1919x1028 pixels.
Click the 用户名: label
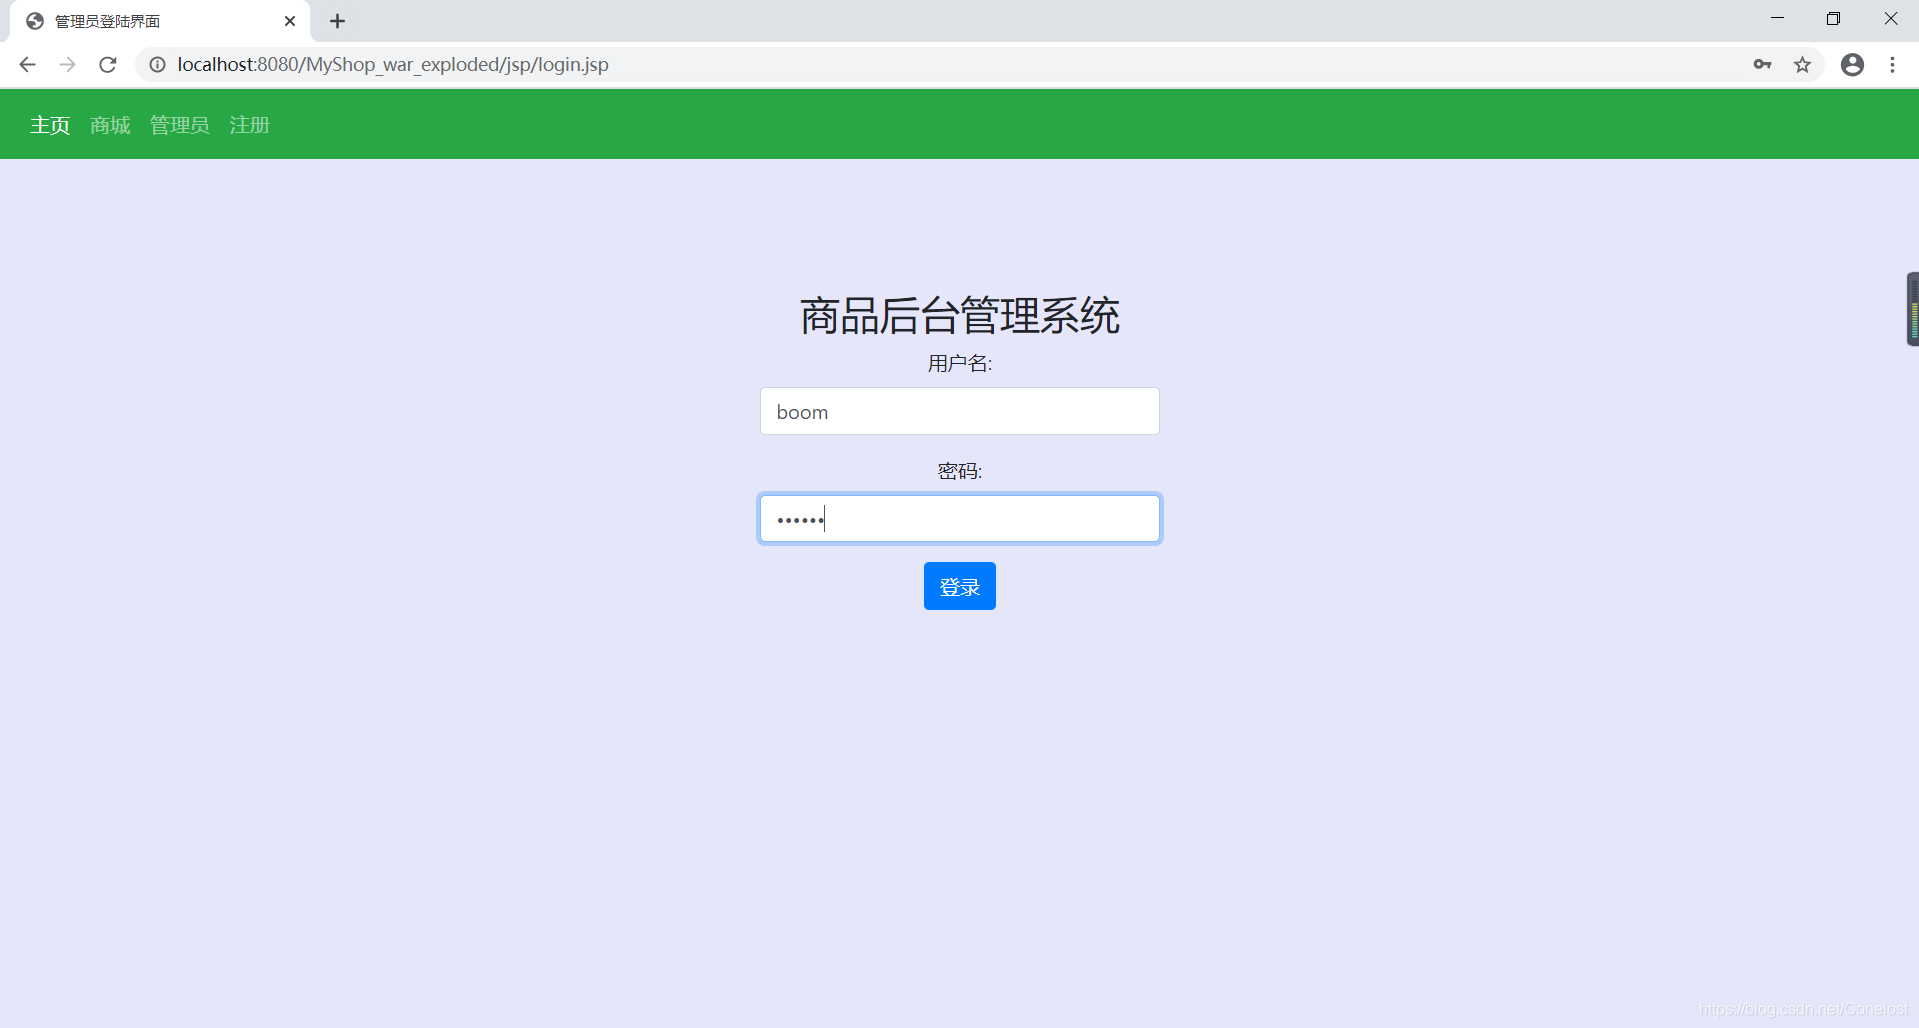(960, 364)
